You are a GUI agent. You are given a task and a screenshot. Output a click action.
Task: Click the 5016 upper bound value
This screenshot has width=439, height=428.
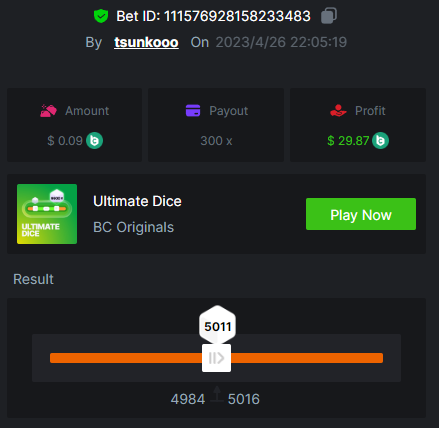[244, 399]
